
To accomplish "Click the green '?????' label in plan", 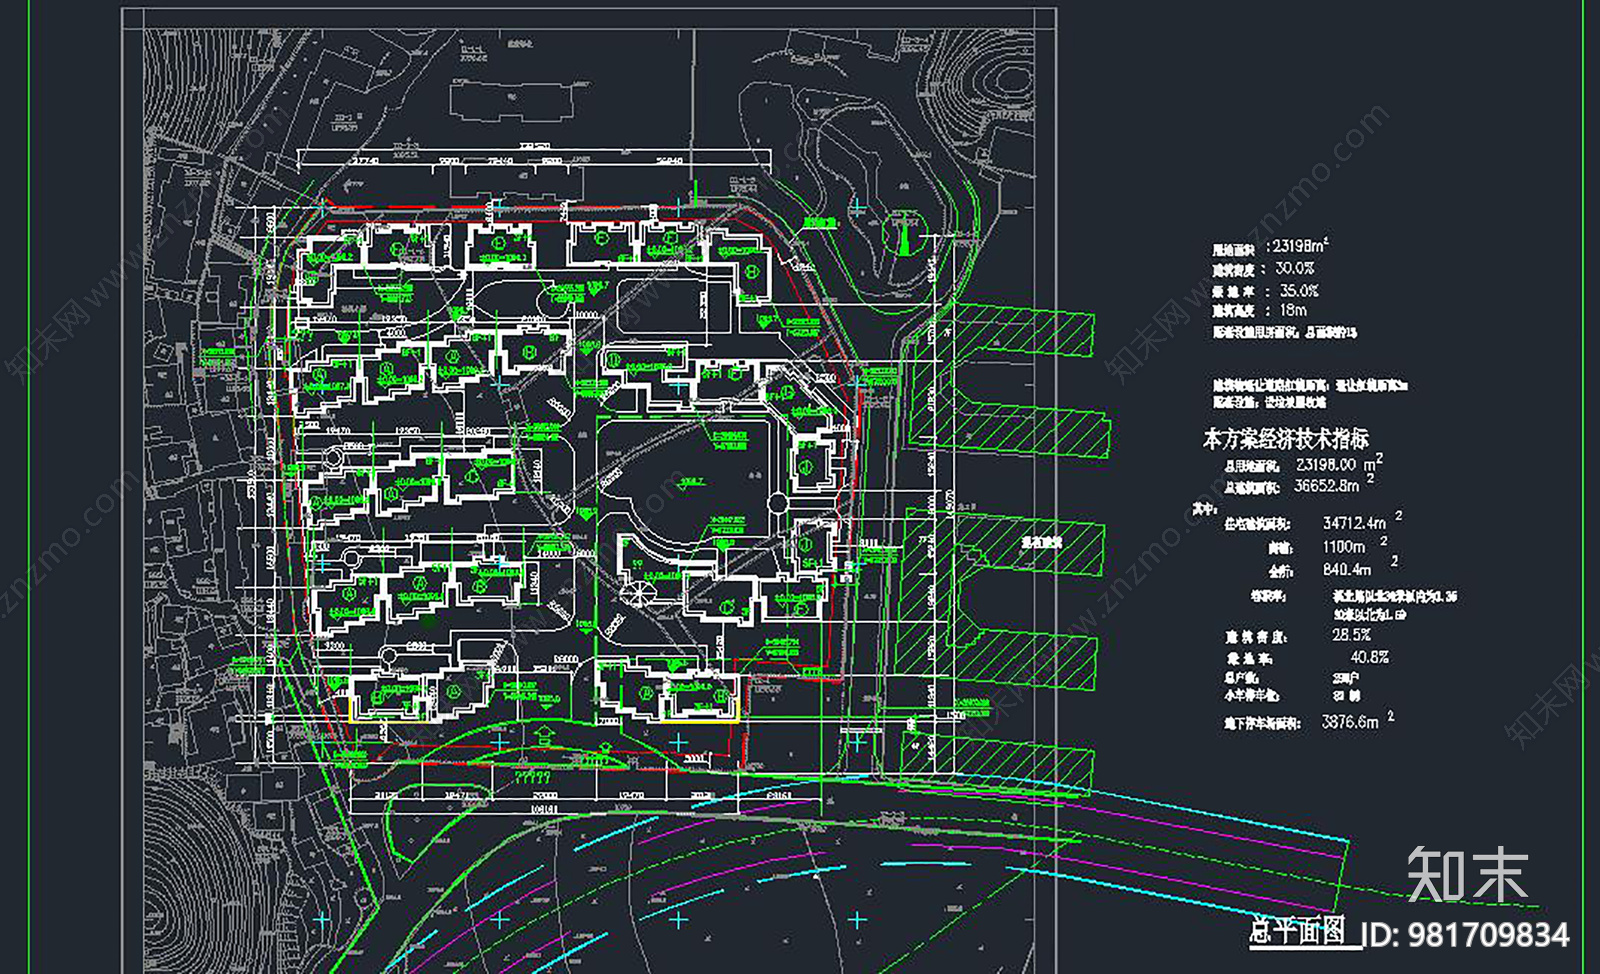I will pos(531,777).
